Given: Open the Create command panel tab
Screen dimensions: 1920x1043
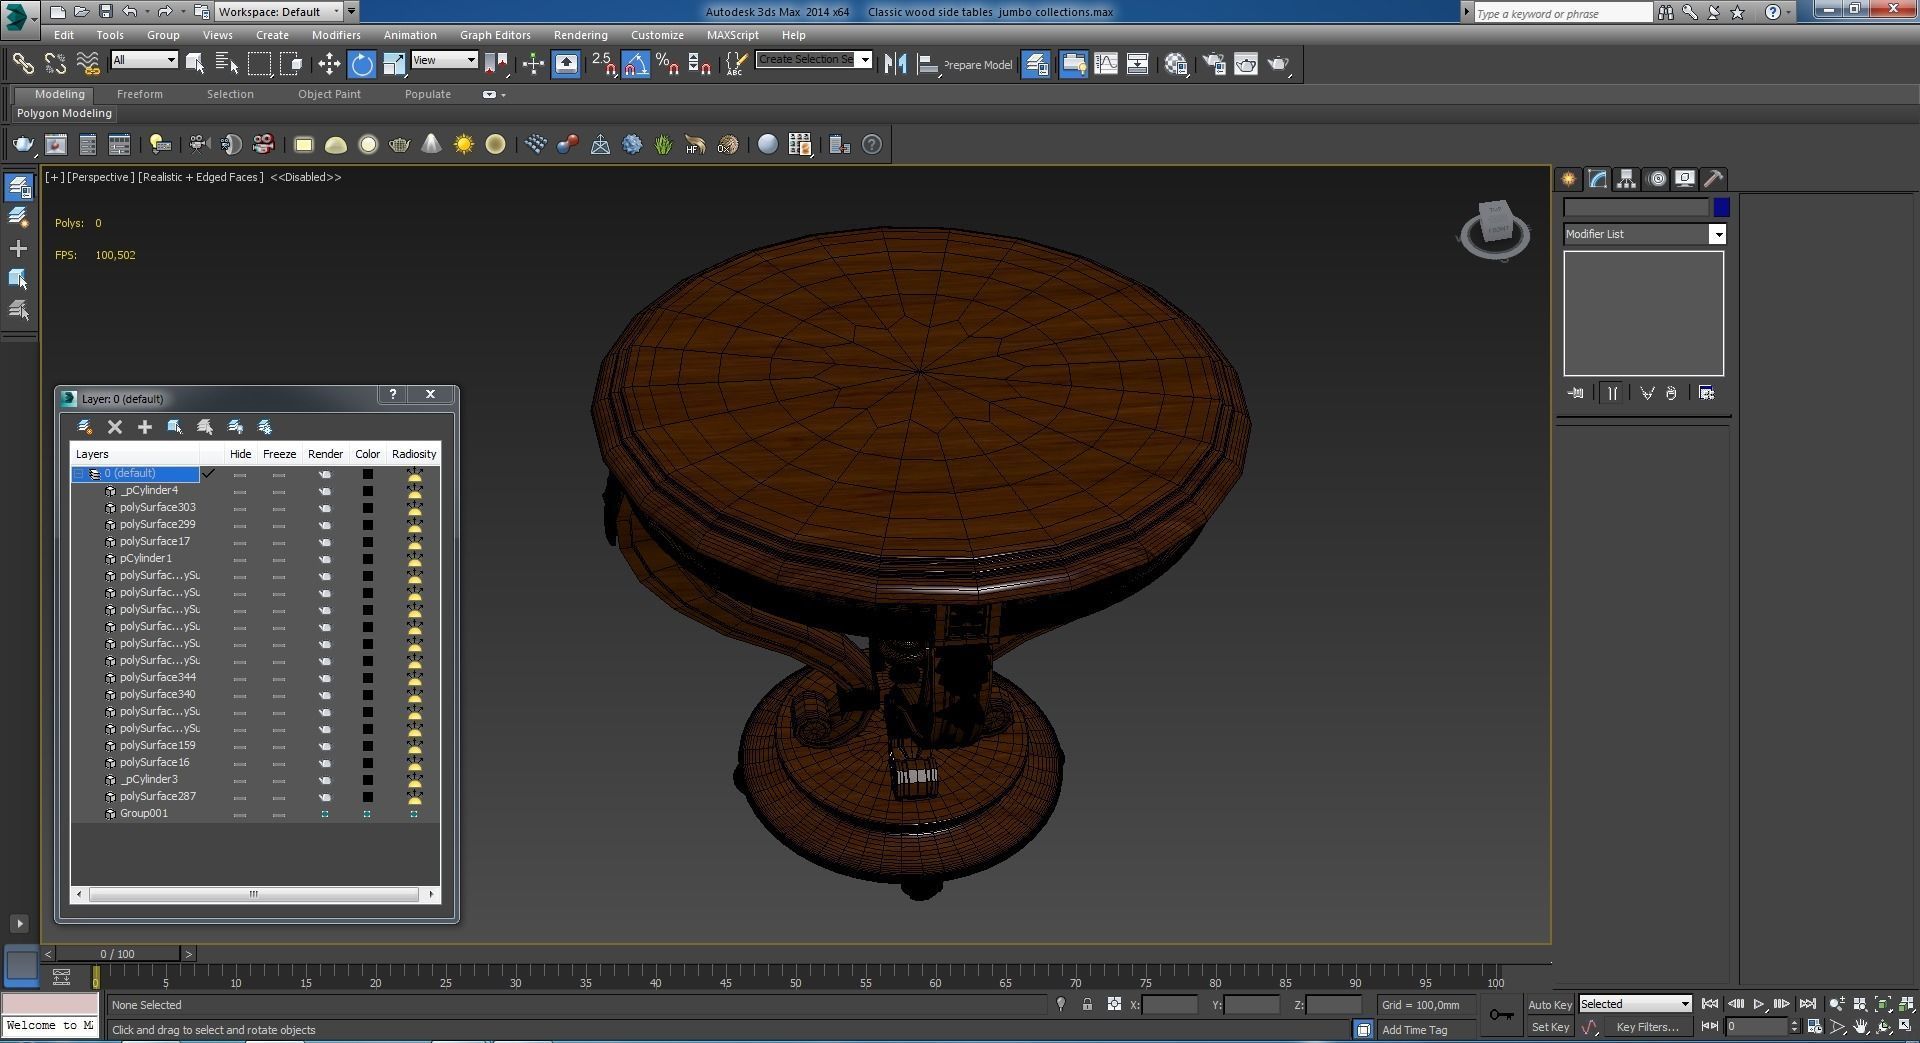Looking at the screenshot, I should 1569,179.
